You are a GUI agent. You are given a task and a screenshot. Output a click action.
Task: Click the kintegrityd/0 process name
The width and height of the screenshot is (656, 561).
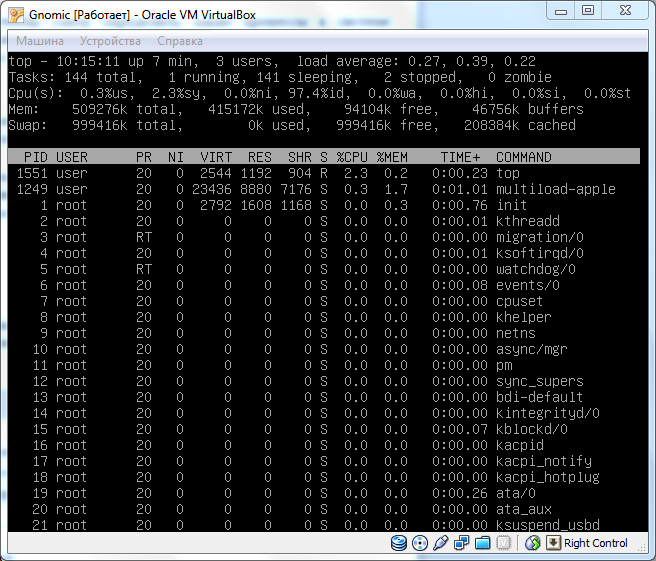[548, 413]
